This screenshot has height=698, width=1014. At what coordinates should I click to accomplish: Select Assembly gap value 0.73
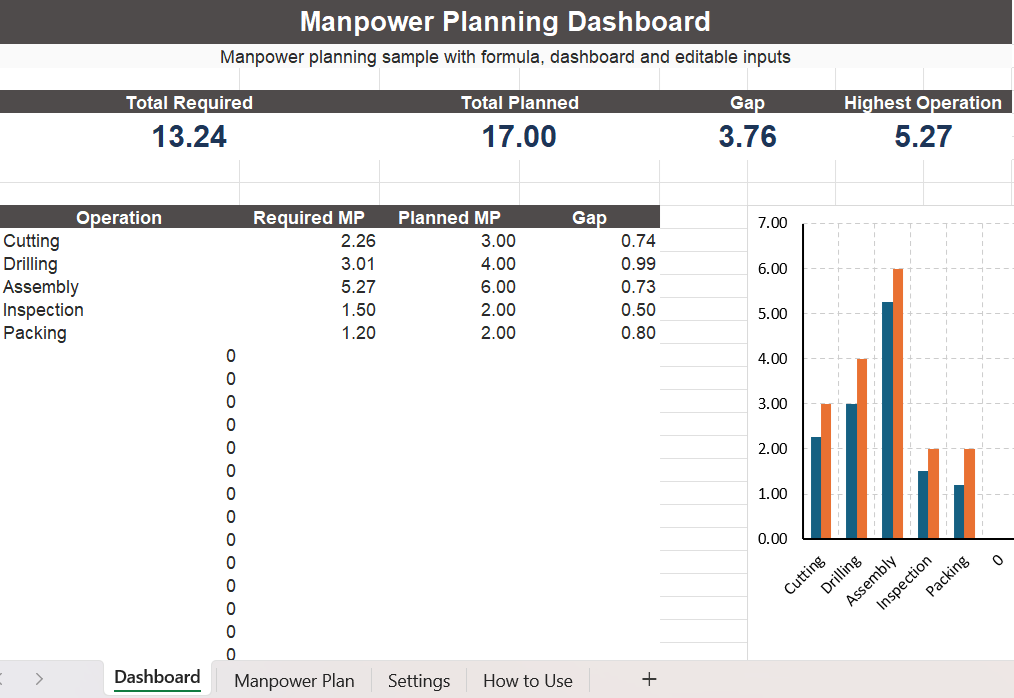point(638,287)
